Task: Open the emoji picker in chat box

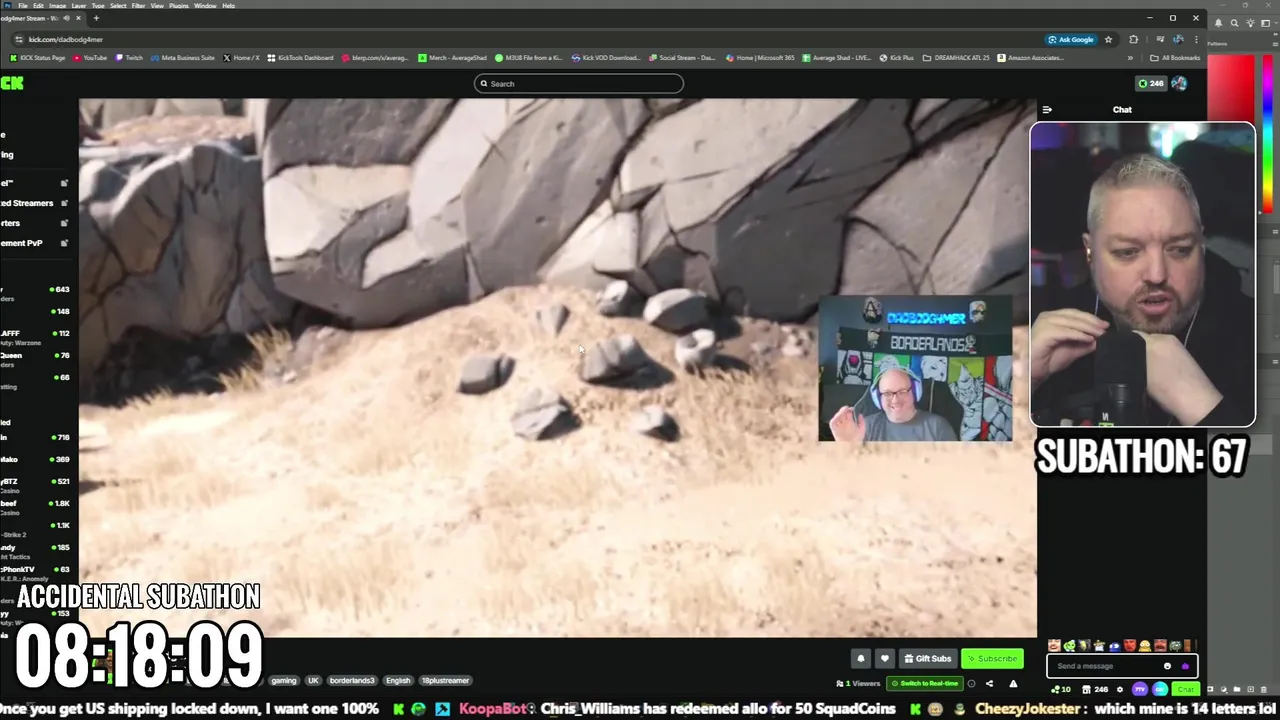Action: point(1167,666)
